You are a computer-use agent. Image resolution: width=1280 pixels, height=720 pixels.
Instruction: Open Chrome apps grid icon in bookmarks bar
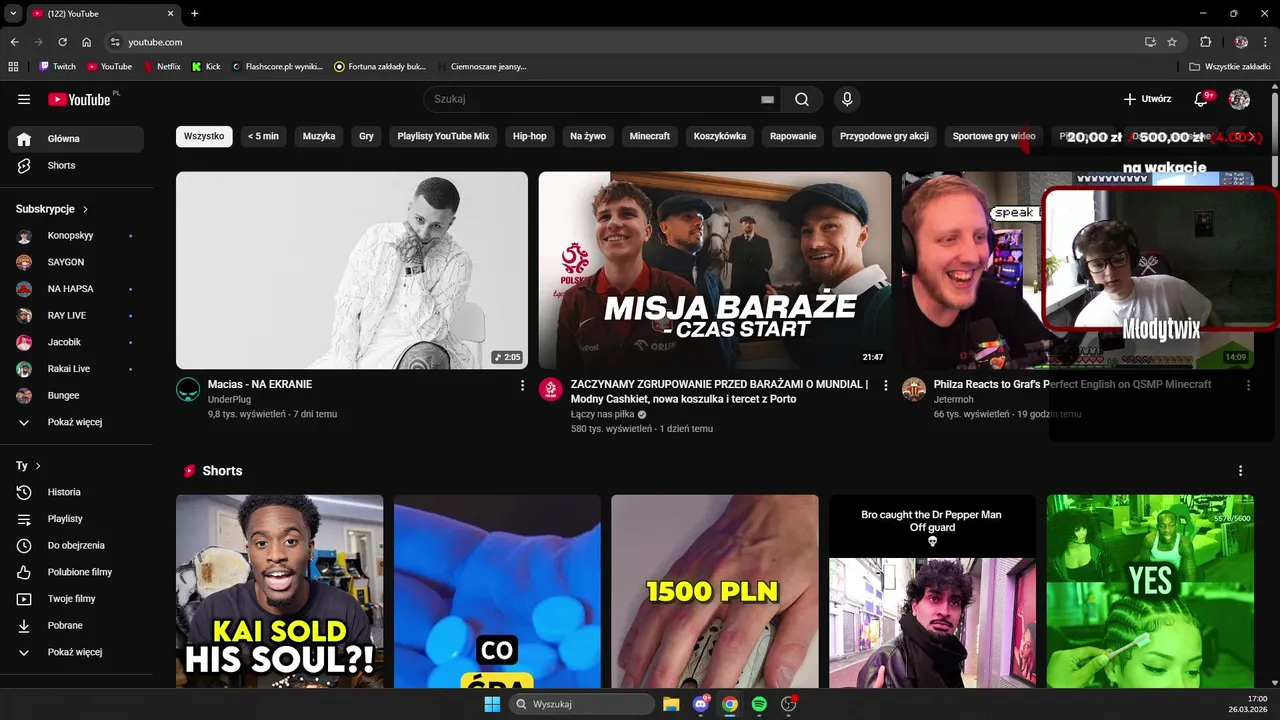[13, 67]
